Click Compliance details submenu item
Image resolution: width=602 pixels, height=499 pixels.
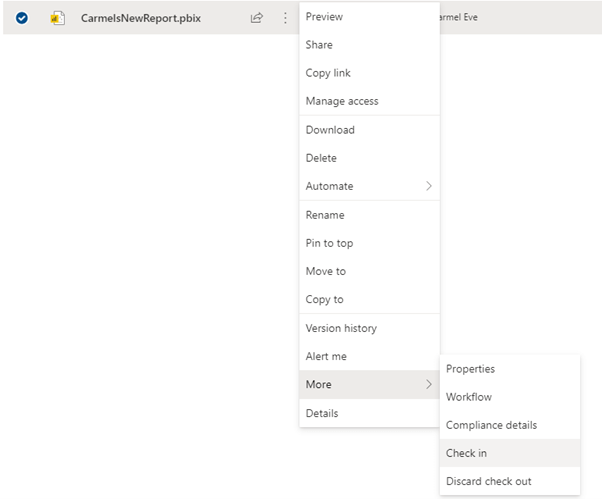(x=491, y=425)
